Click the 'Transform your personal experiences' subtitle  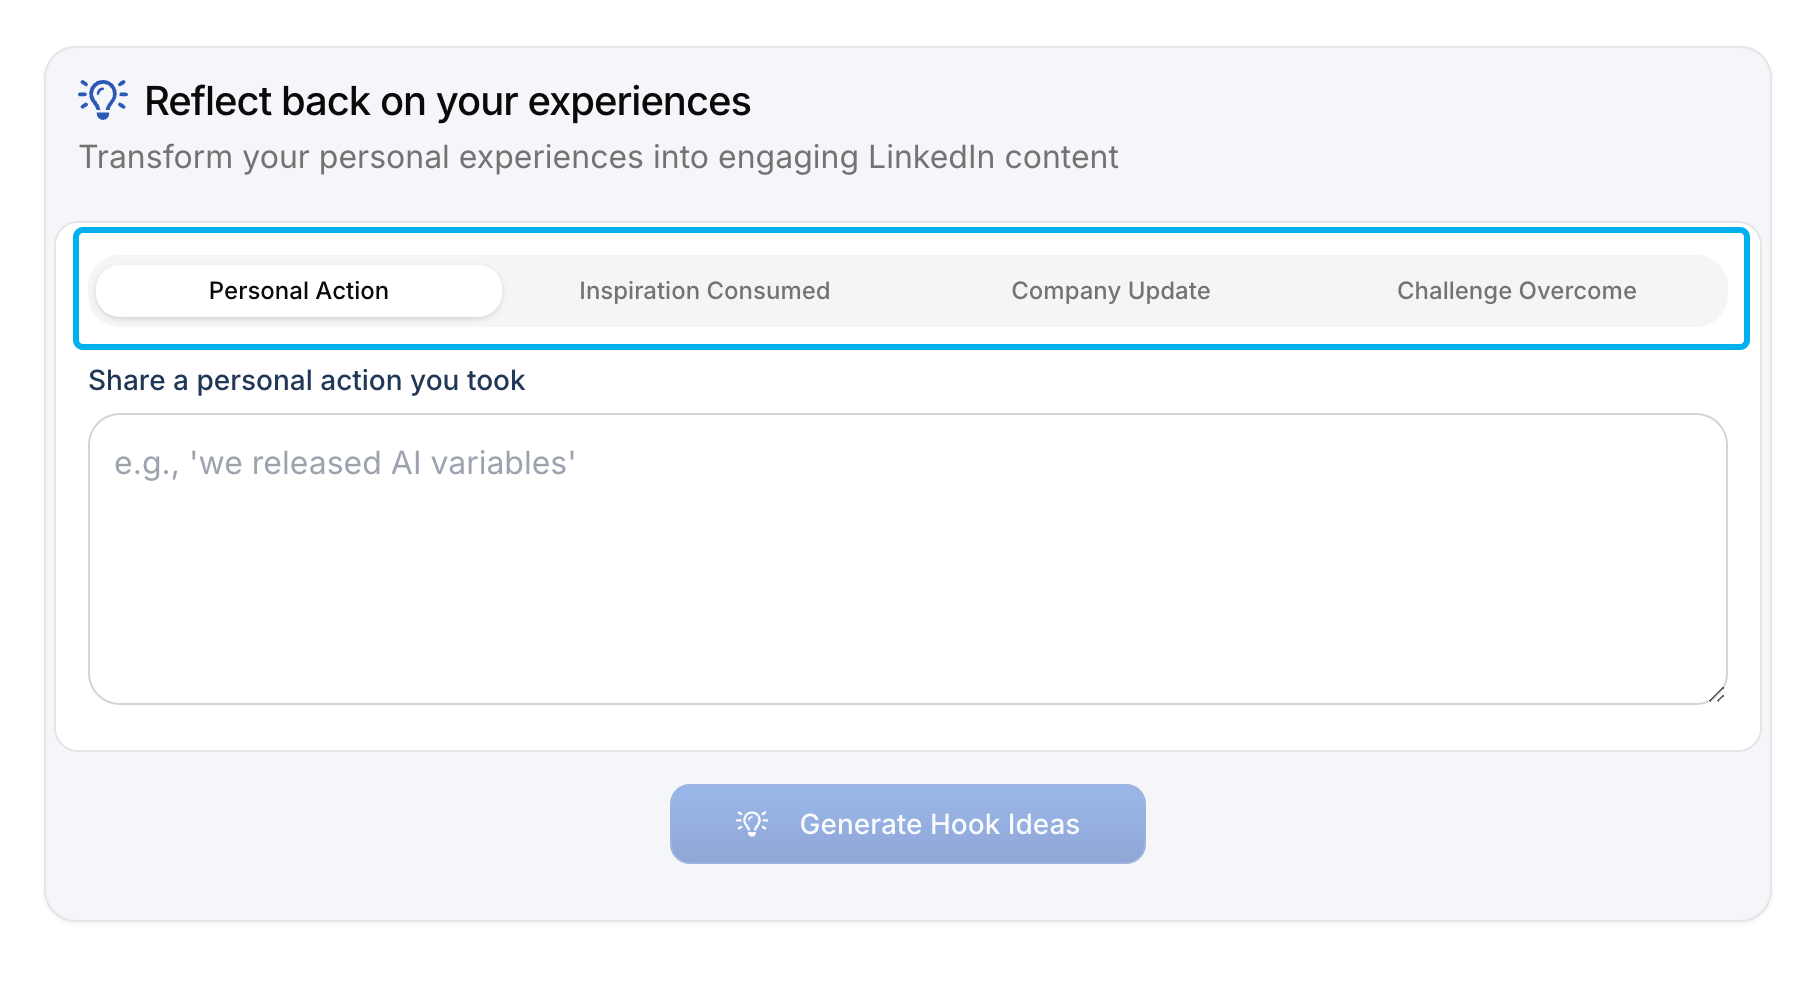point(597,157)
